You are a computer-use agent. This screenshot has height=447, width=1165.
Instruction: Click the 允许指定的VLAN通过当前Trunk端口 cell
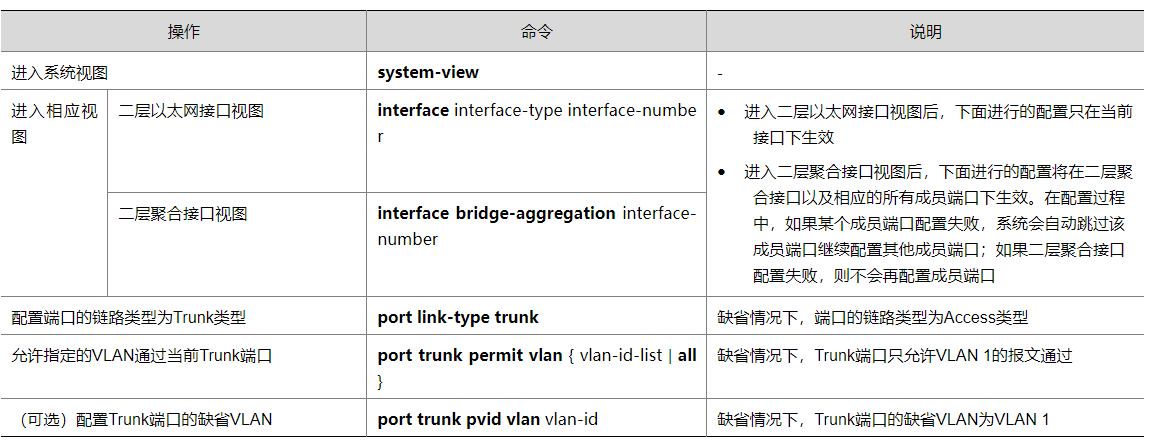pos(142,356)
